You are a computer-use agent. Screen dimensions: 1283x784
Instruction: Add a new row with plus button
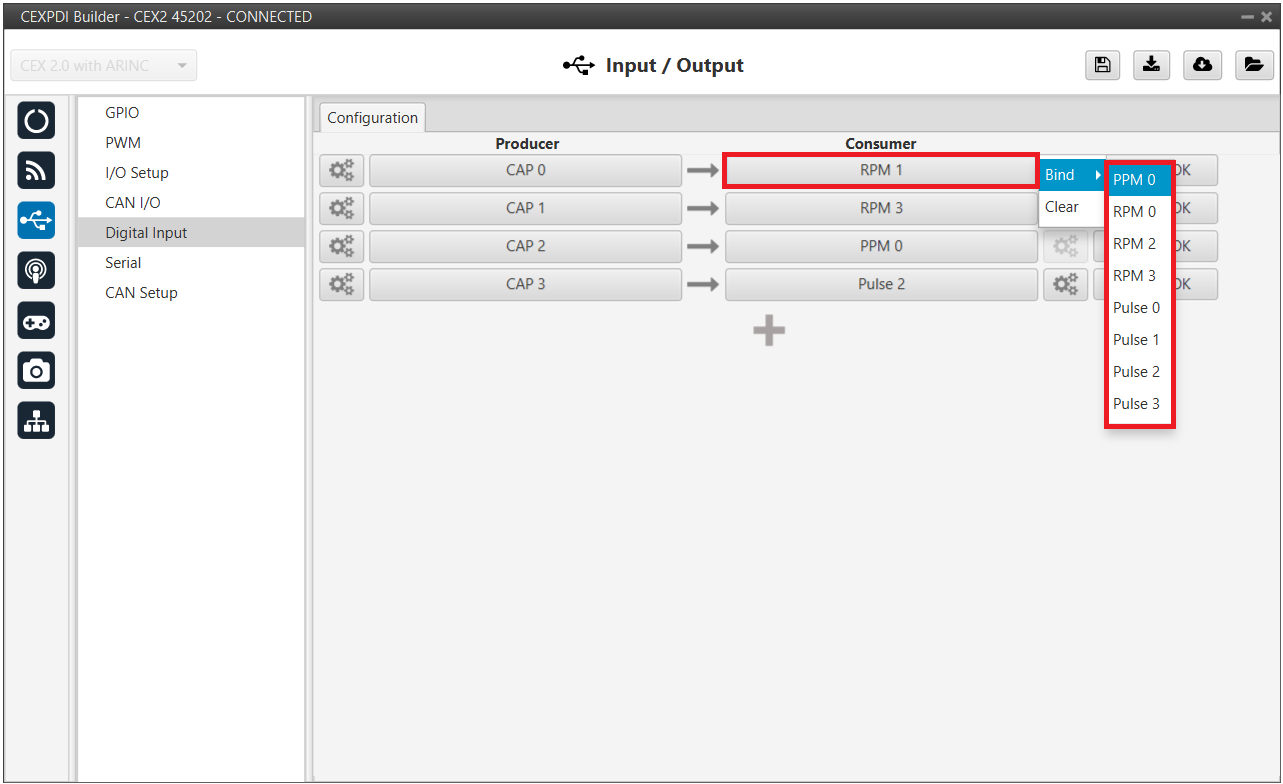point(768,331)
